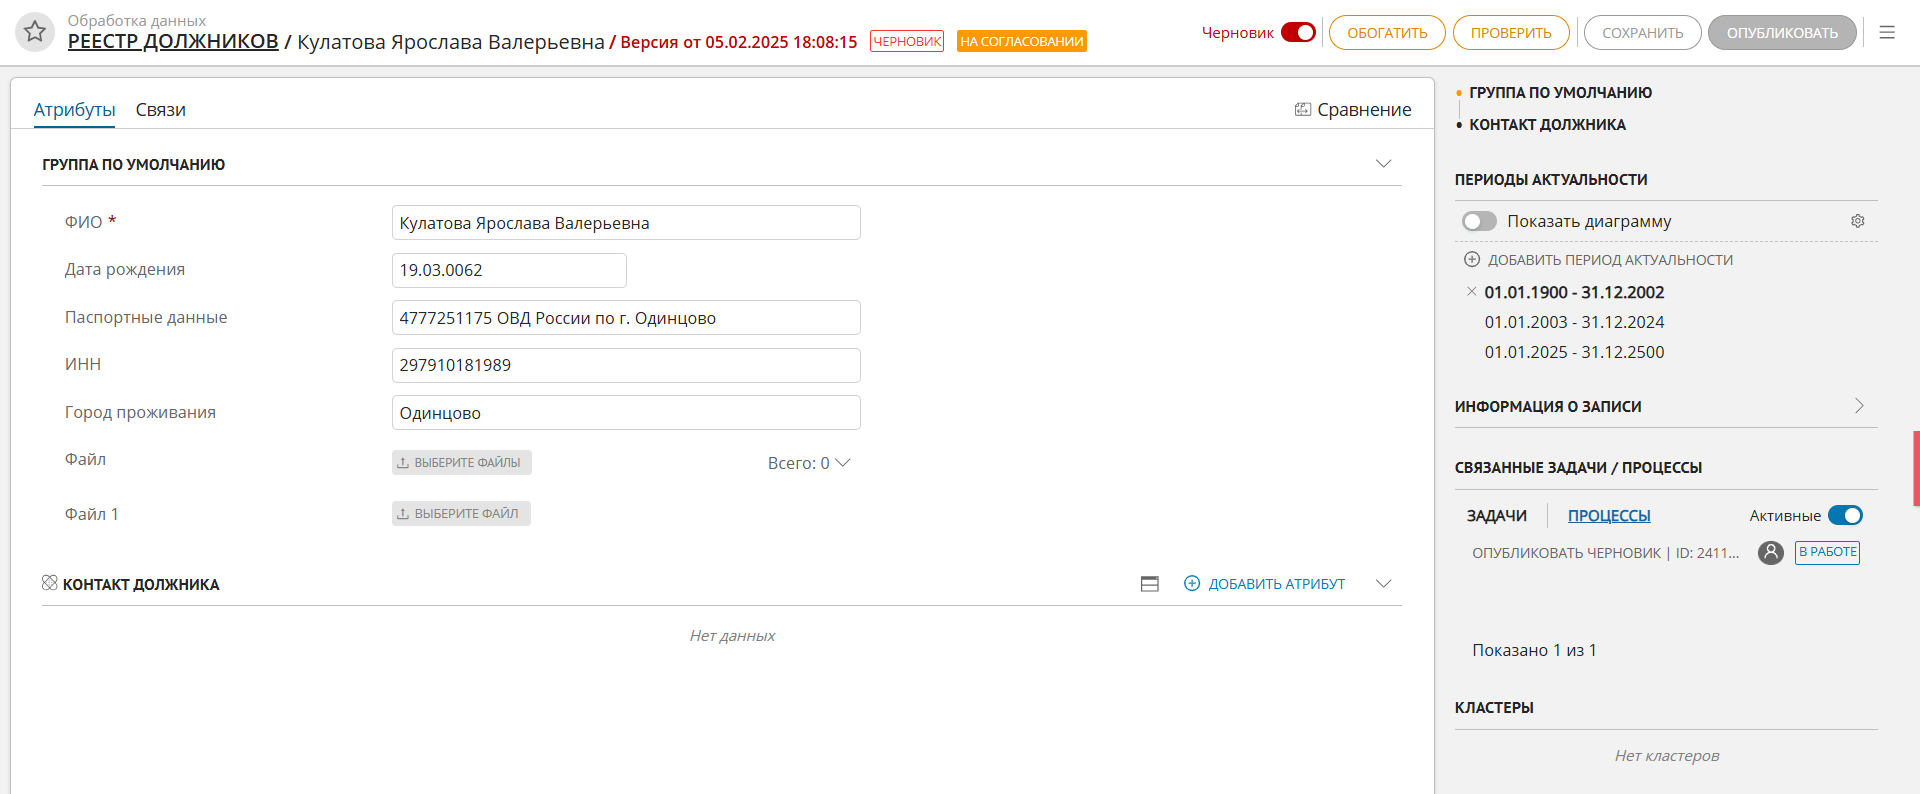Click the ИНН input field

click(625, 365)
